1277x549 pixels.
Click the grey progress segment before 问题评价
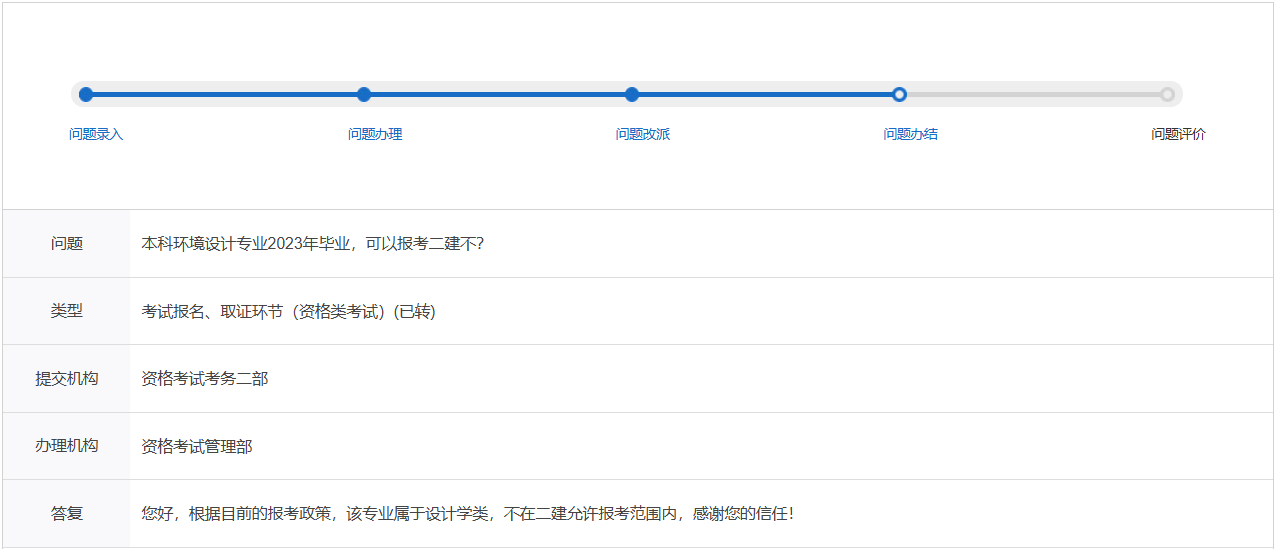[1033, 95]
